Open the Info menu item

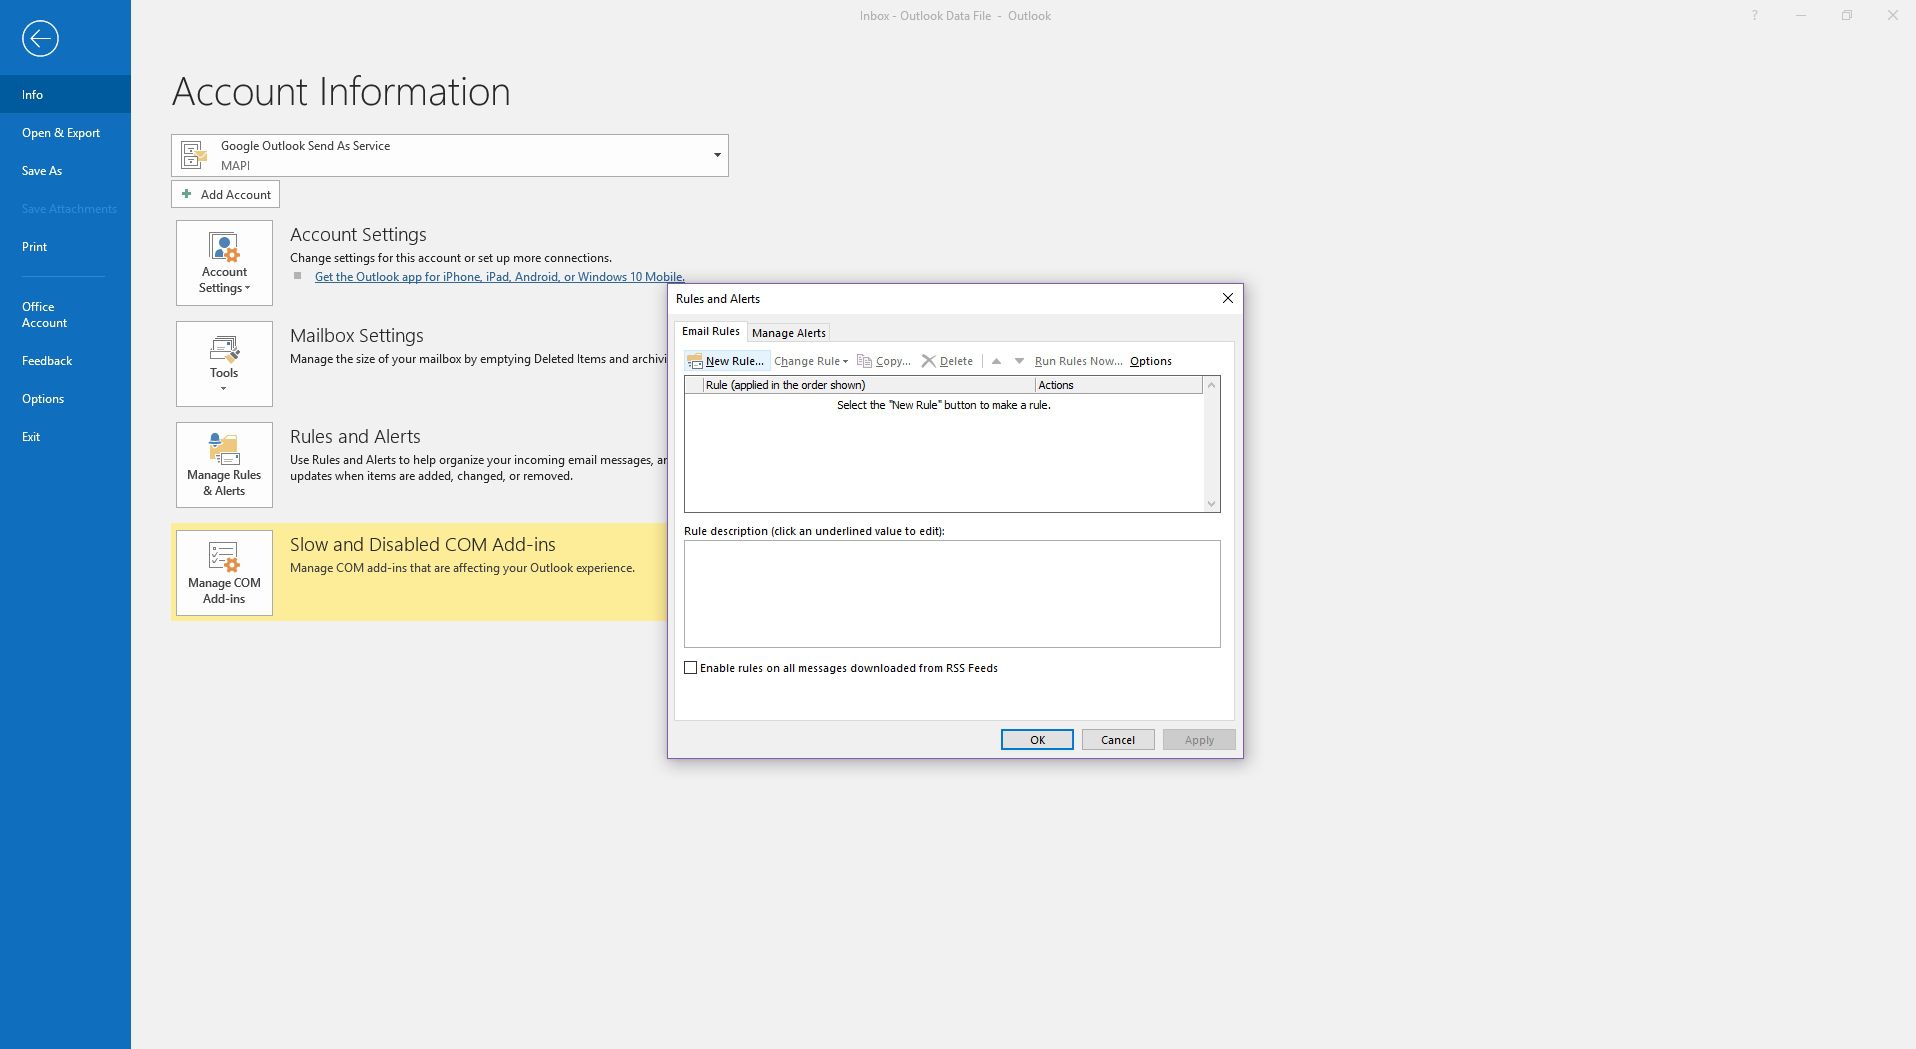click(65, 94)
